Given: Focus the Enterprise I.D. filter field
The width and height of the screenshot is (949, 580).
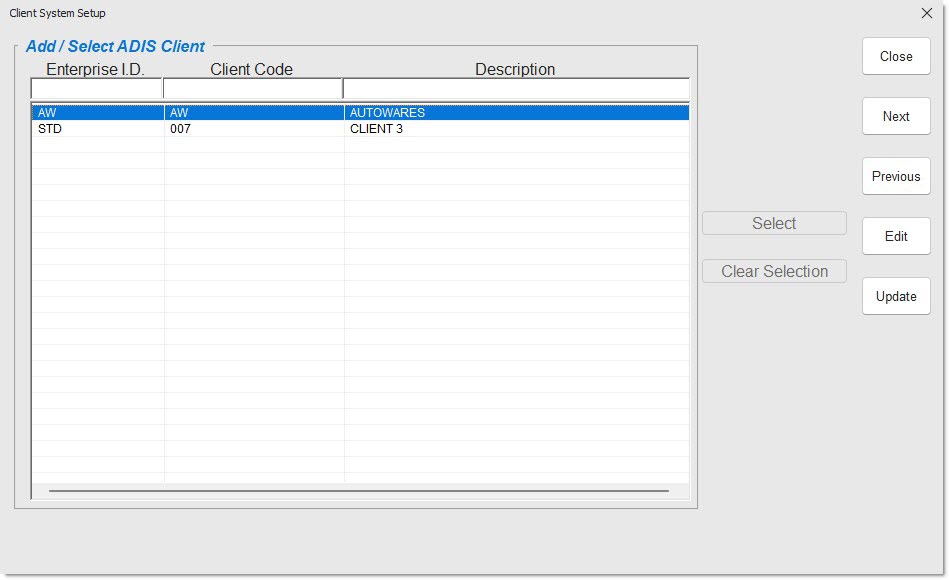Looking at the screenshot, I should tap(96, 89).
